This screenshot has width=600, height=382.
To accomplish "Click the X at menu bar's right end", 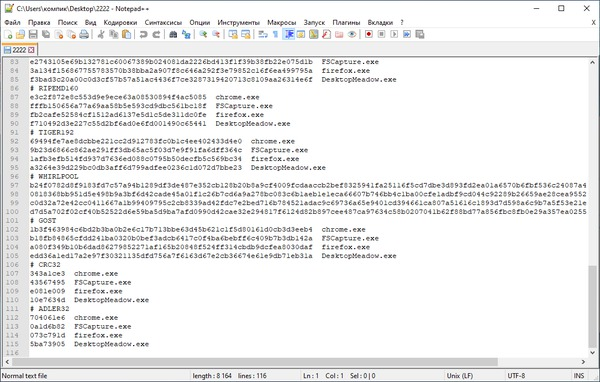I will (x=593, y=23).
